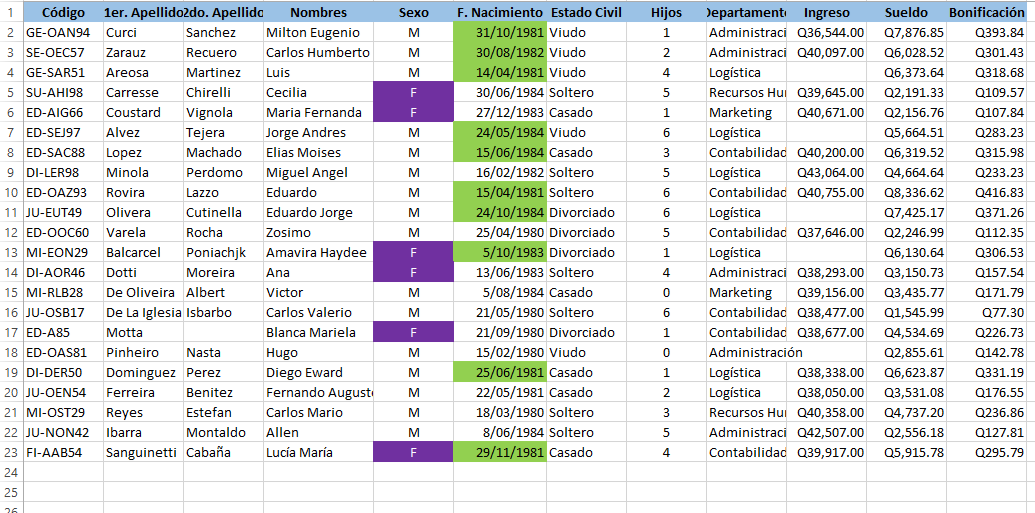Image resolution: width=1035 pixels, height=513 pixels.
Task: Select the Estado Civil header cell
Action: tap(587, 12)
